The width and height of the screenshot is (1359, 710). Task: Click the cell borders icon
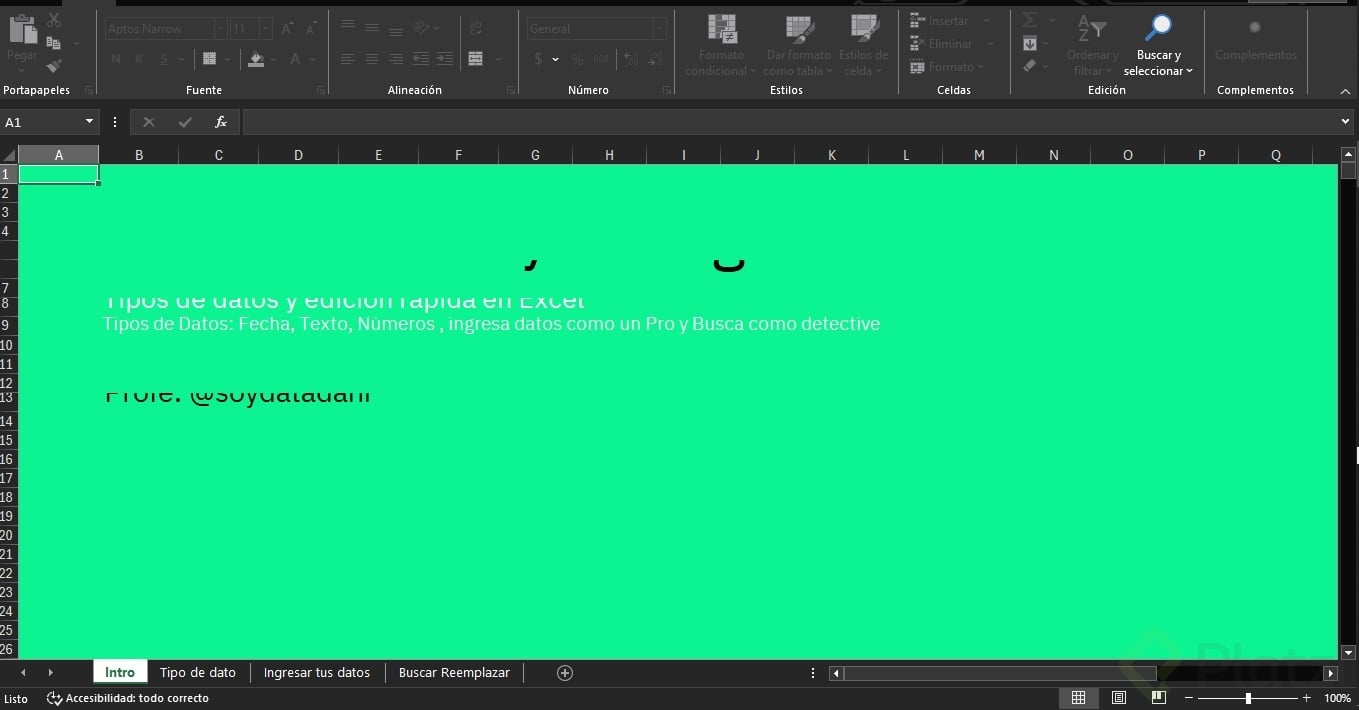coord(210,59)
